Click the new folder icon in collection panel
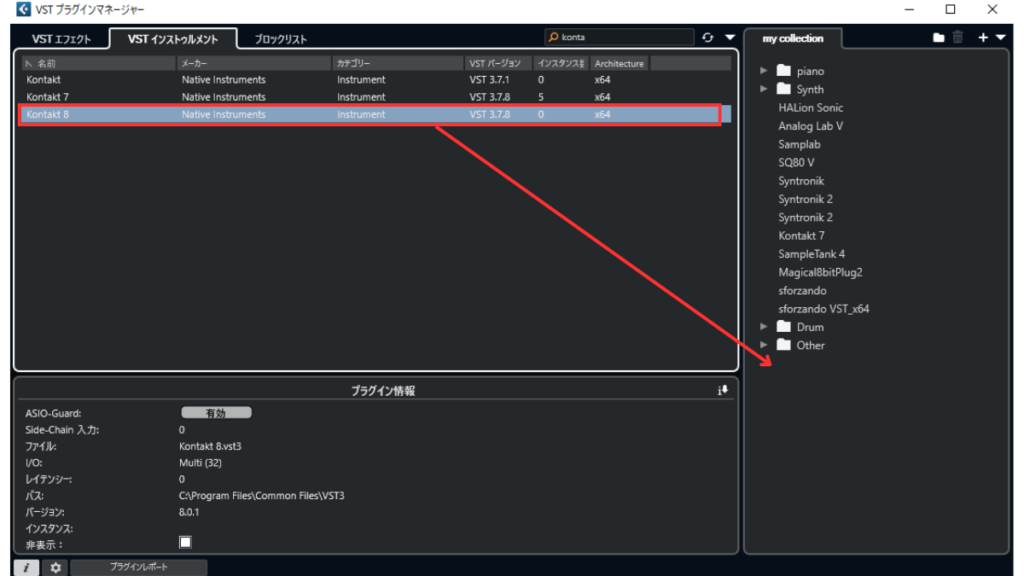 (x=938, y=38)
